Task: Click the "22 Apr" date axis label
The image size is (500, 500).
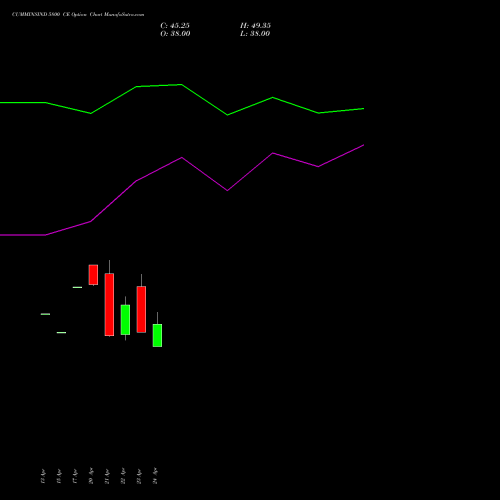Action: pos(123,476)
